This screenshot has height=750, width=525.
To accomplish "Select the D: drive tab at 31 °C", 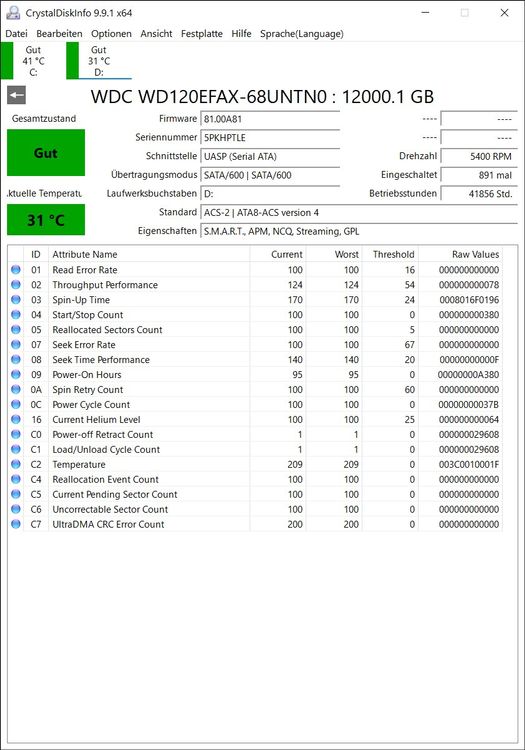I will tap(98, 61).
